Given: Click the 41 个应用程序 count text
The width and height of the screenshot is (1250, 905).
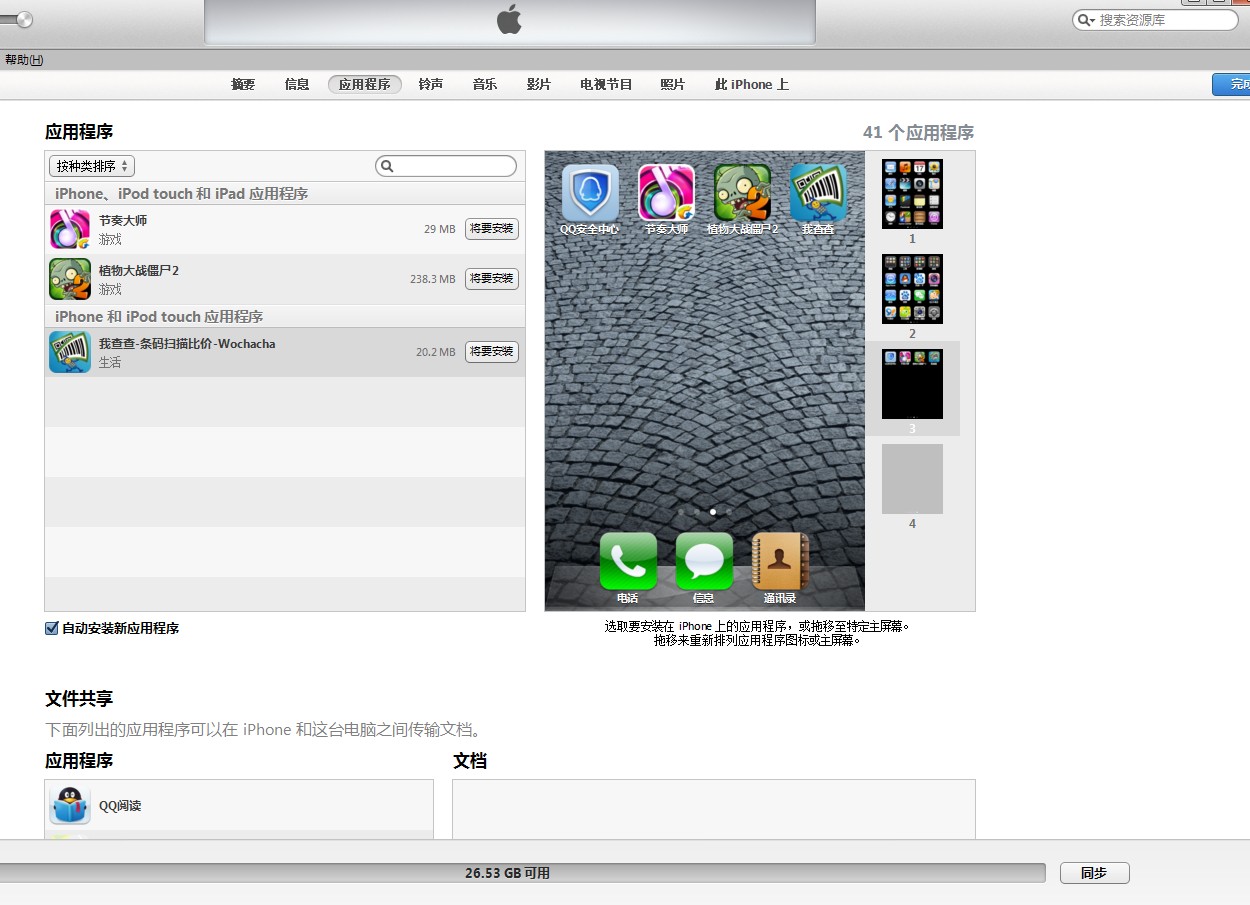Looking at the screenshot, I should [918, 132].
